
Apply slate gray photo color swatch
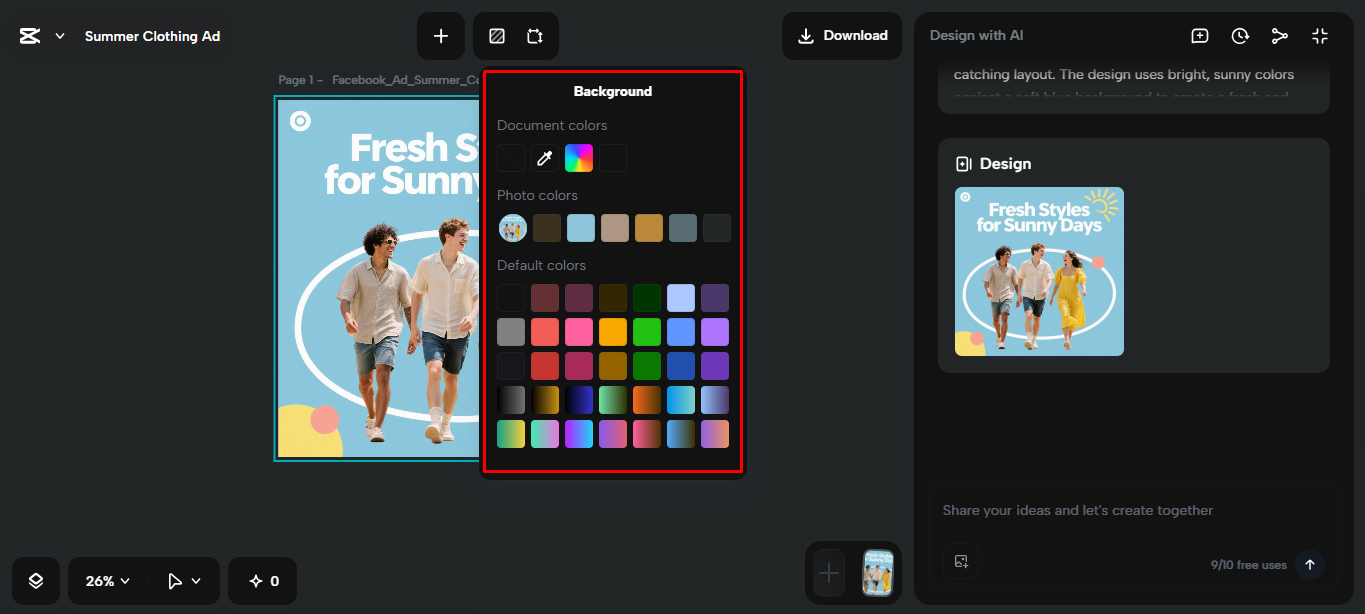coord(683,228)
